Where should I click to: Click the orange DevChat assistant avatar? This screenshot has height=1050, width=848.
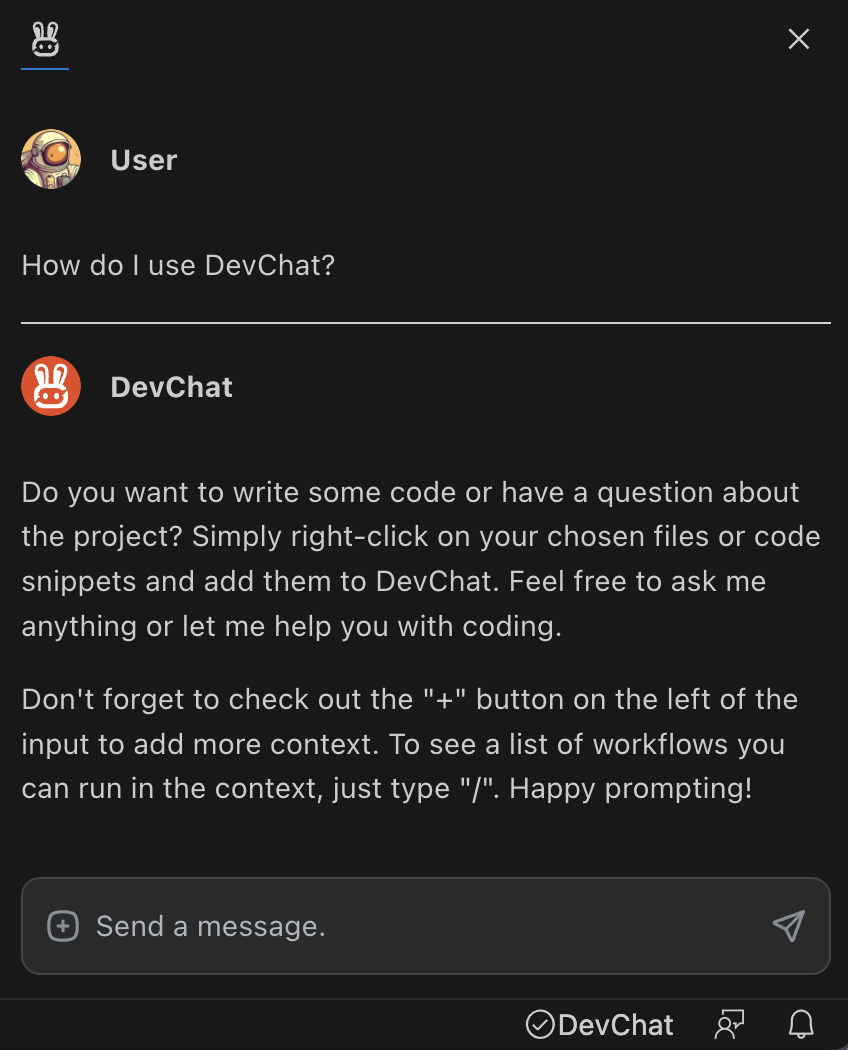[50, 385]
